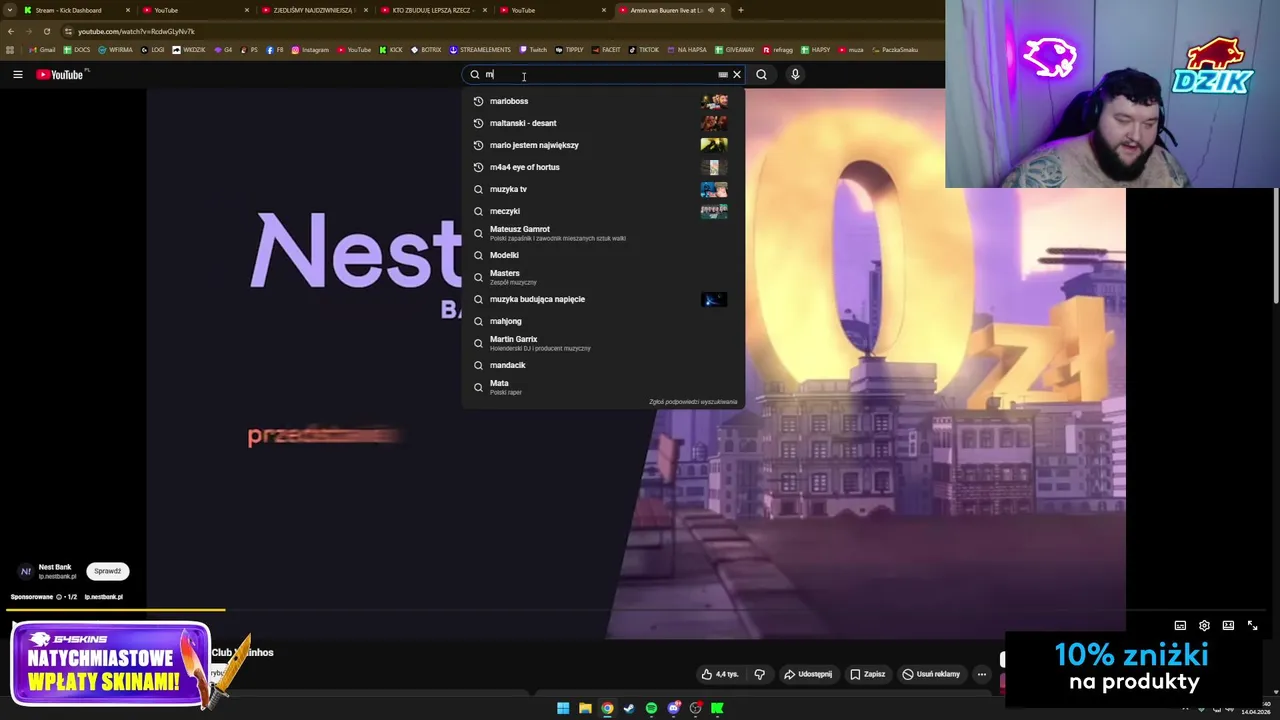Click the Usuń reklamy button
The width and height of the screenshot is (1280, 720).
(x=931, y=674)
